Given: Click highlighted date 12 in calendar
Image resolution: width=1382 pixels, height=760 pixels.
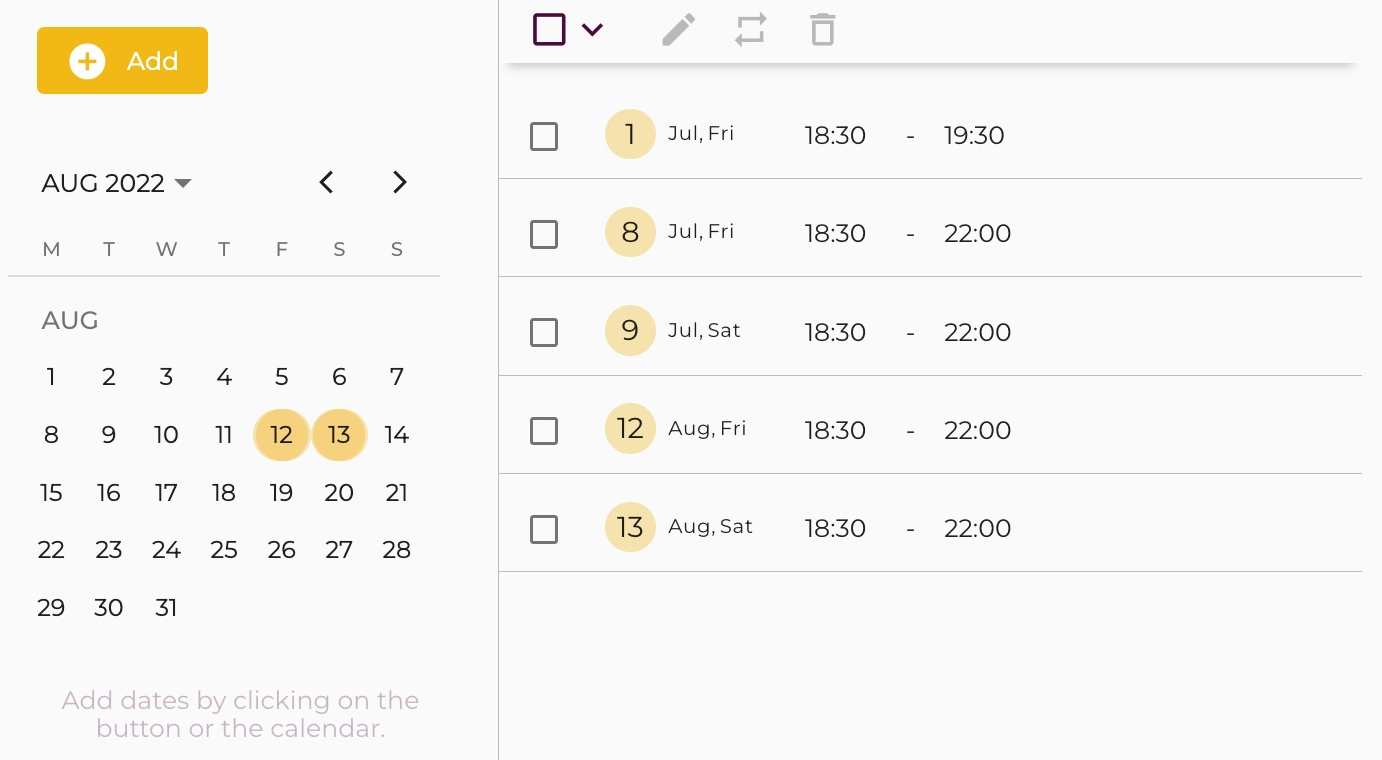Looking at the screenshot, I should click(x=282, y=435).
